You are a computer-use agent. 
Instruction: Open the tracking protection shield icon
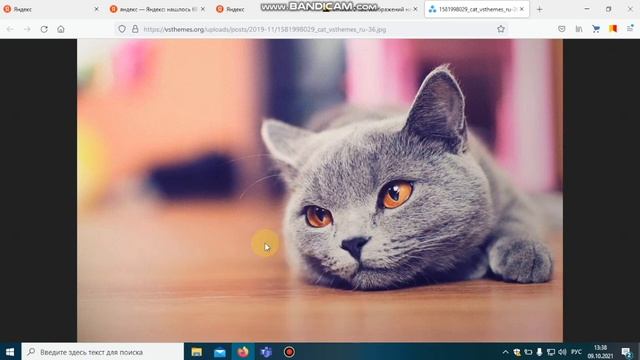point(122,29)
